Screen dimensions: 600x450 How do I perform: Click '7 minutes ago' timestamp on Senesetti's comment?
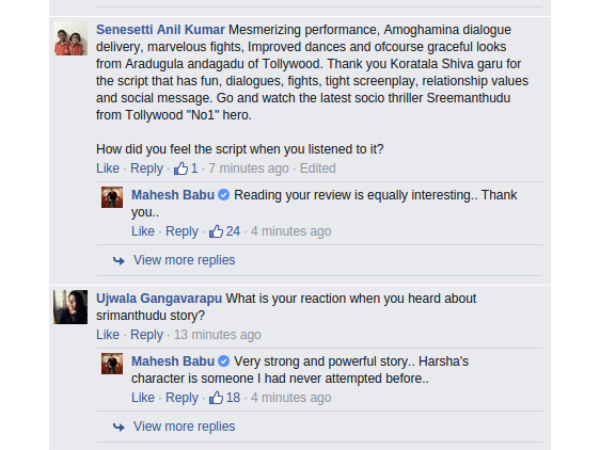(x=248, y=168)
